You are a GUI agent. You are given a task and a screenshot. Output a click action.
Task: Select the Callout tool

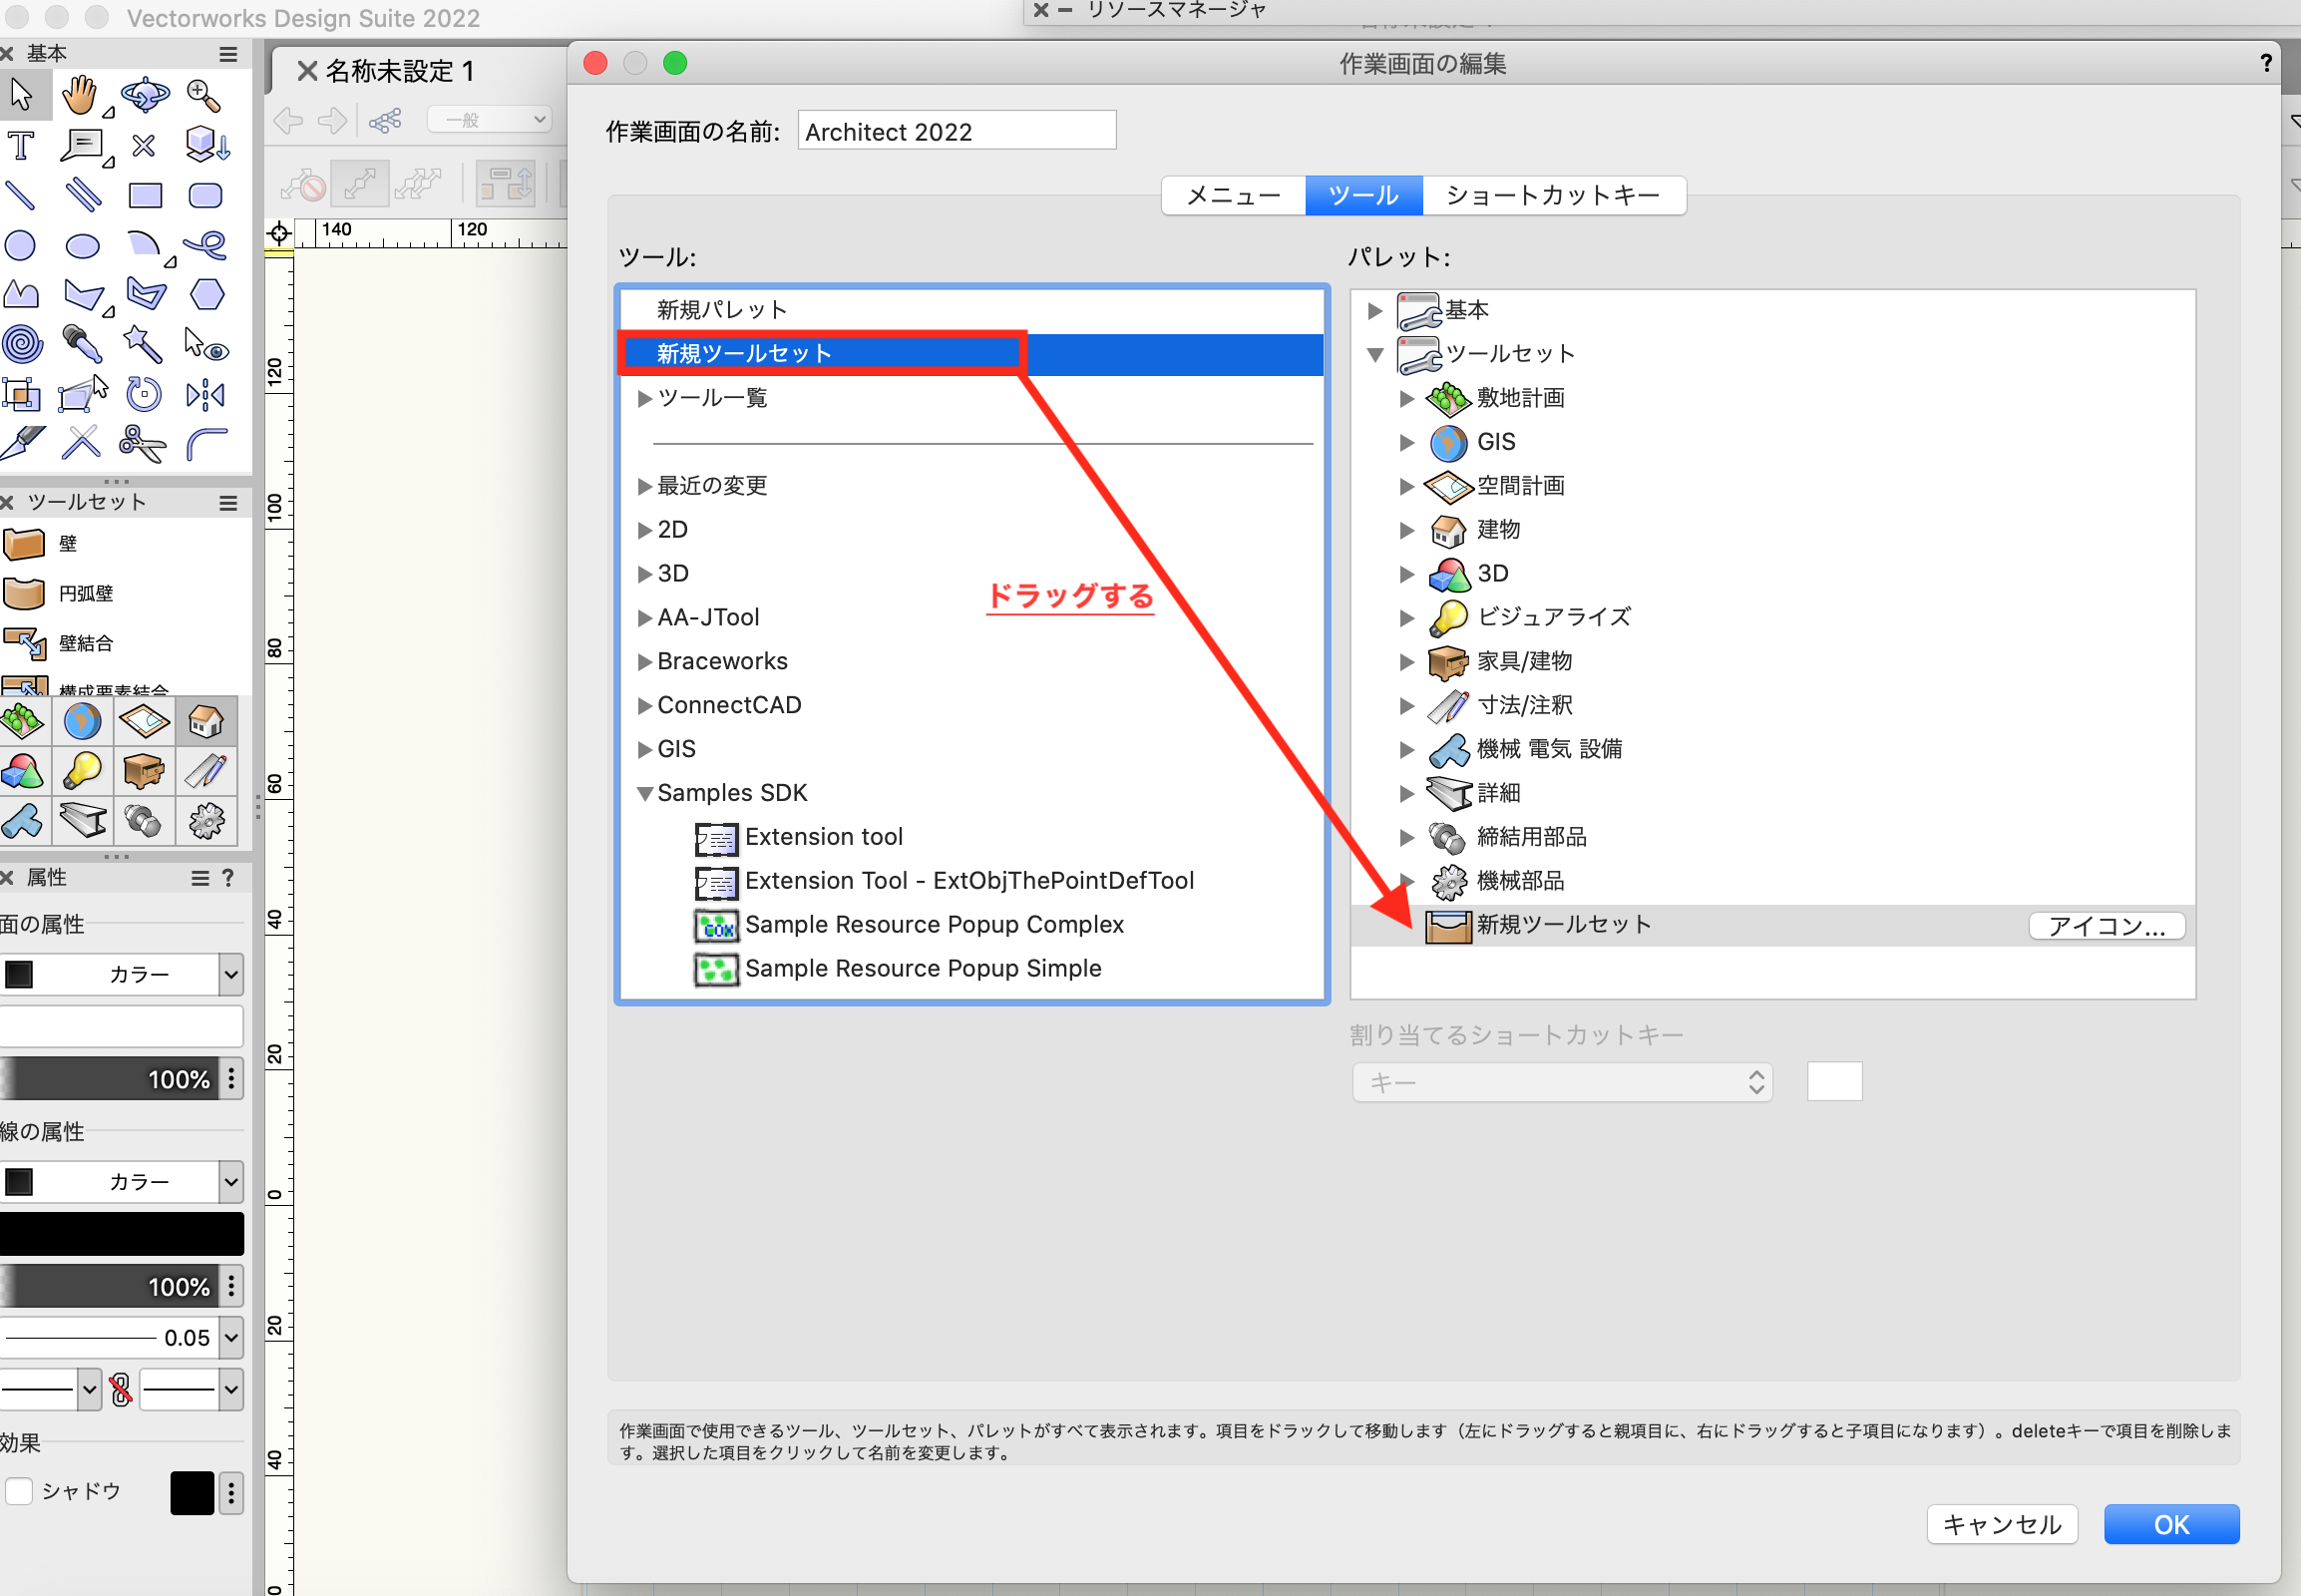click(83, 146)
